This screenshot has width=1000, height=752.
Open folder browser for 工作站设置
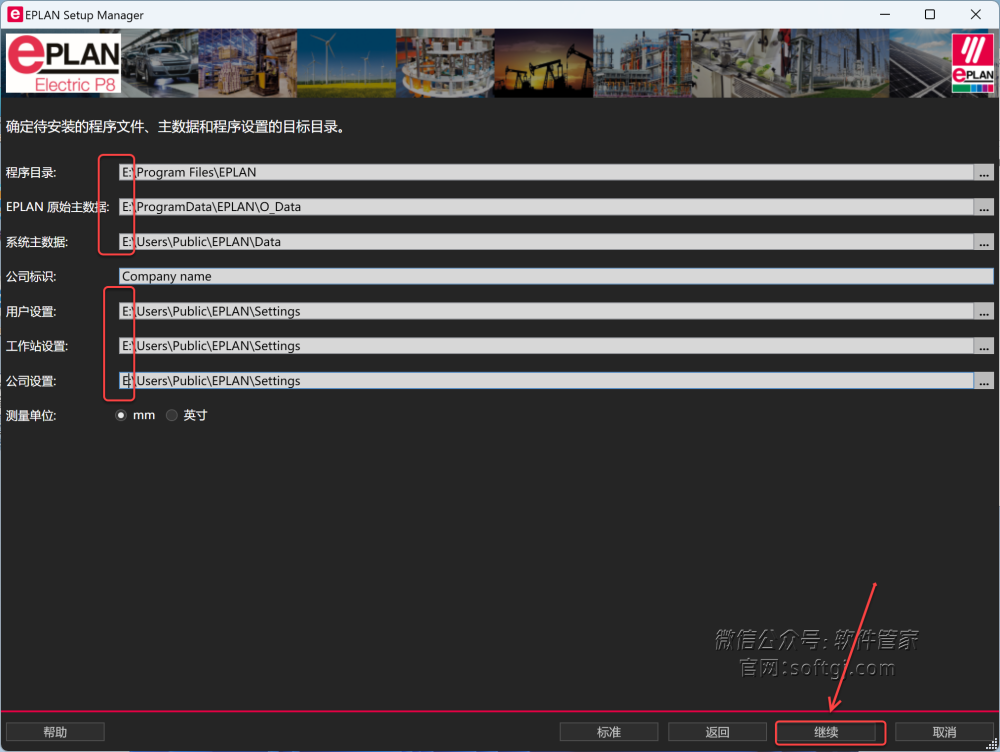pyautogui.click(x=984, y=346)
